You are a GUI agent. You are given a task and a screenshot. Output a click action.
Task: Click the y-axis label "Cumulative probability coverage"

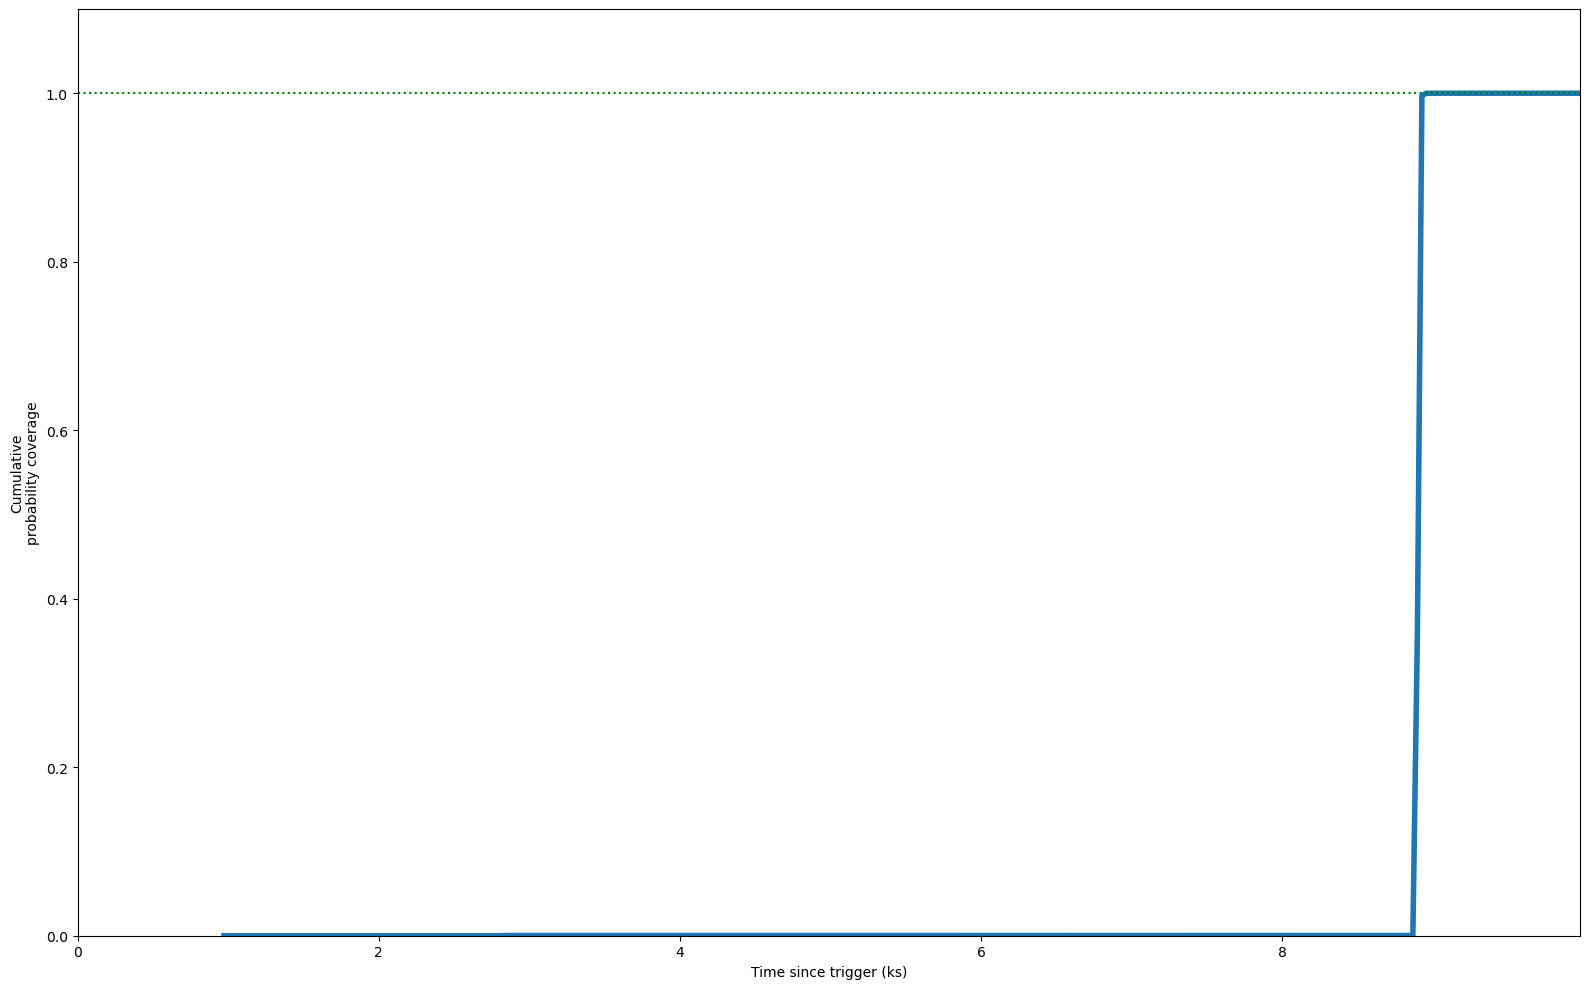pyautogui.click(x=24, y=474)
